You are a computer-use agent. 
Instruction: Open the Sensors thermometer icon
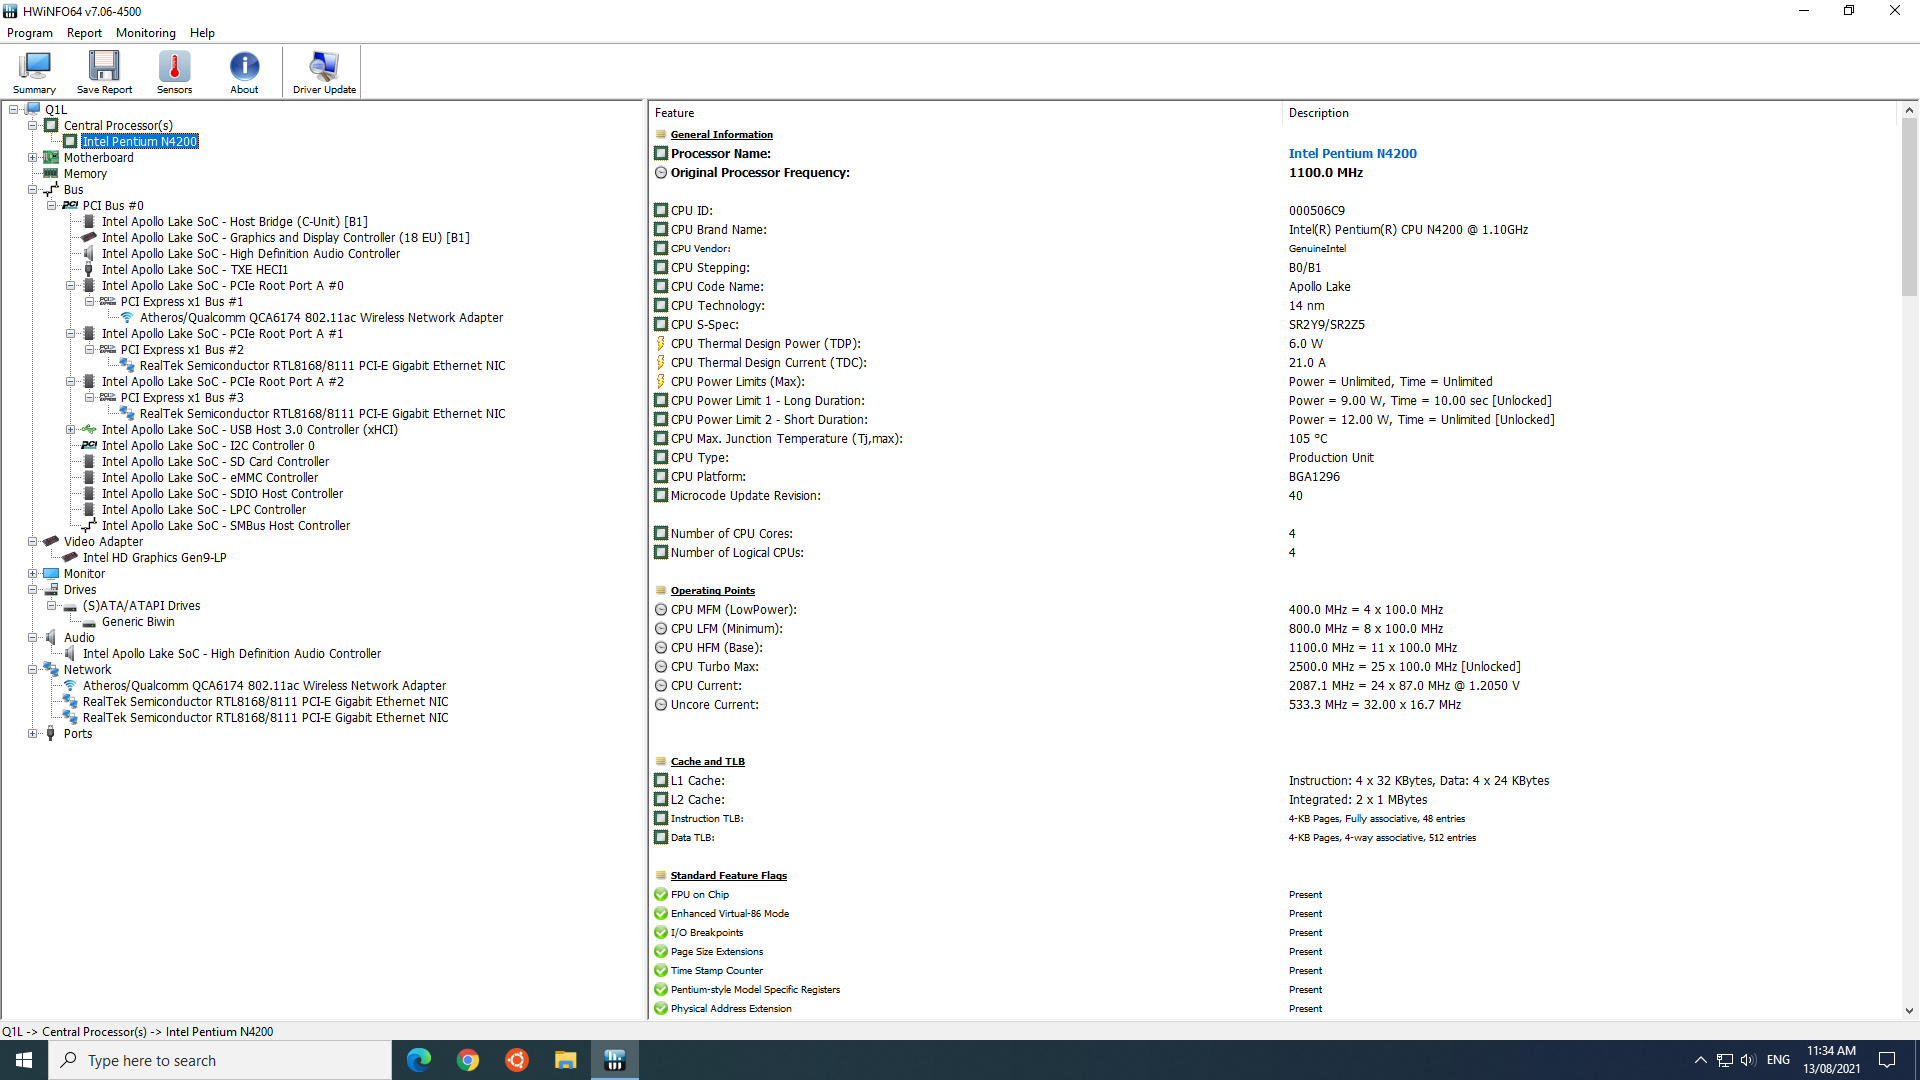[x=174, y=72]
